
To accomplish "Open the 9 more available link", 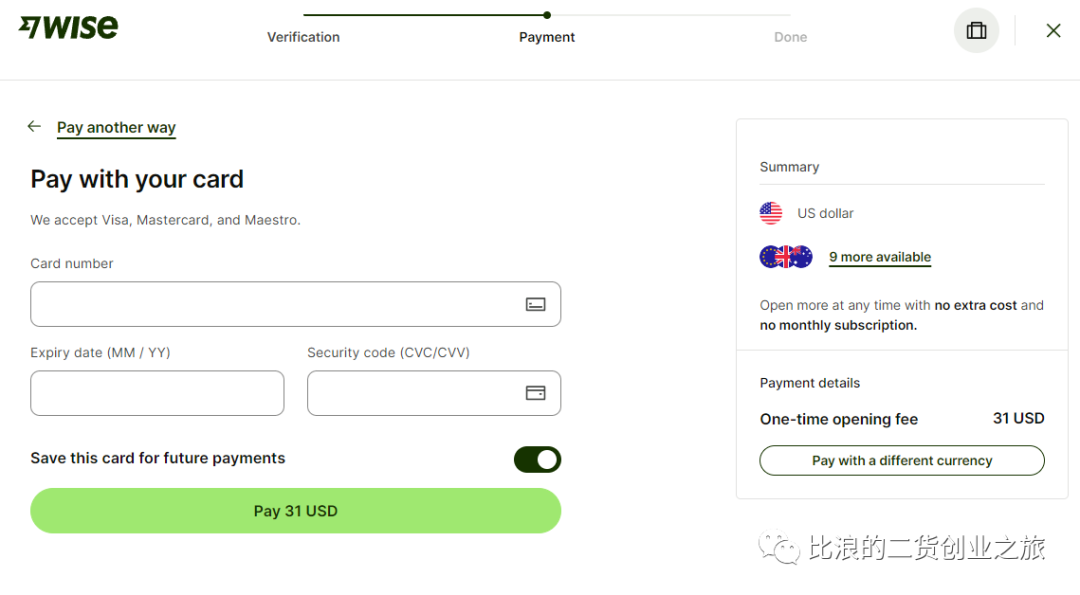I will point(880,257).
